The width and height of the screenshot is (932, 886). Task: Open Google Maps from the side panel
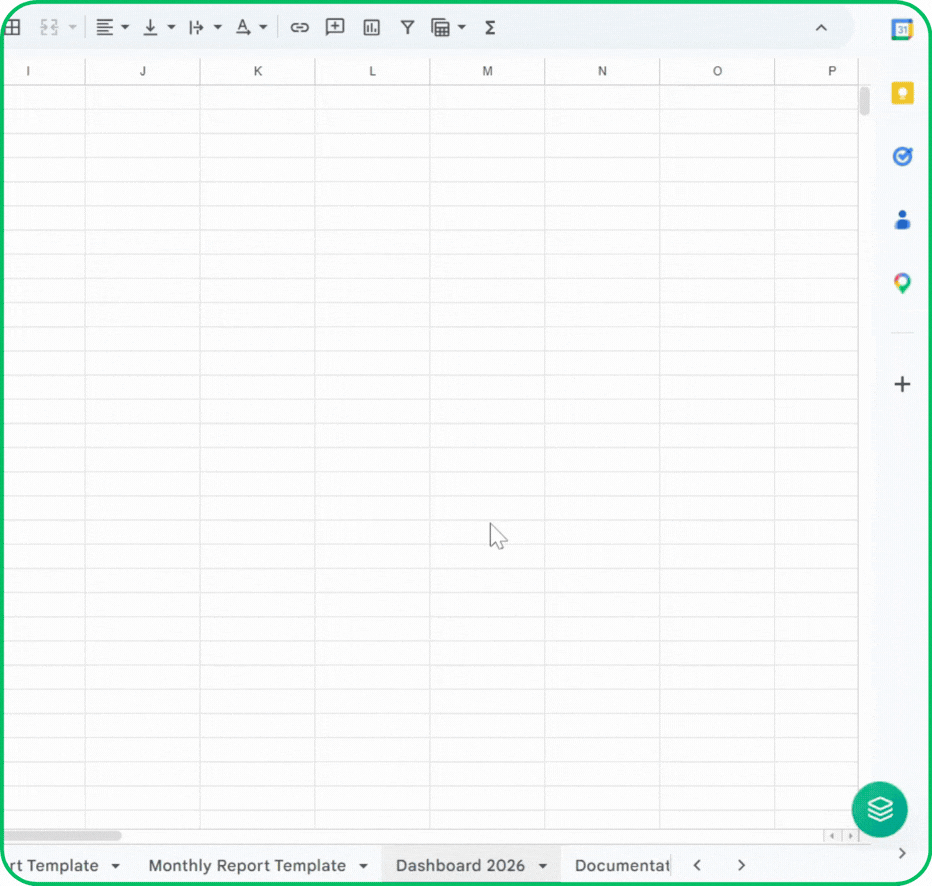click(902, 283)
